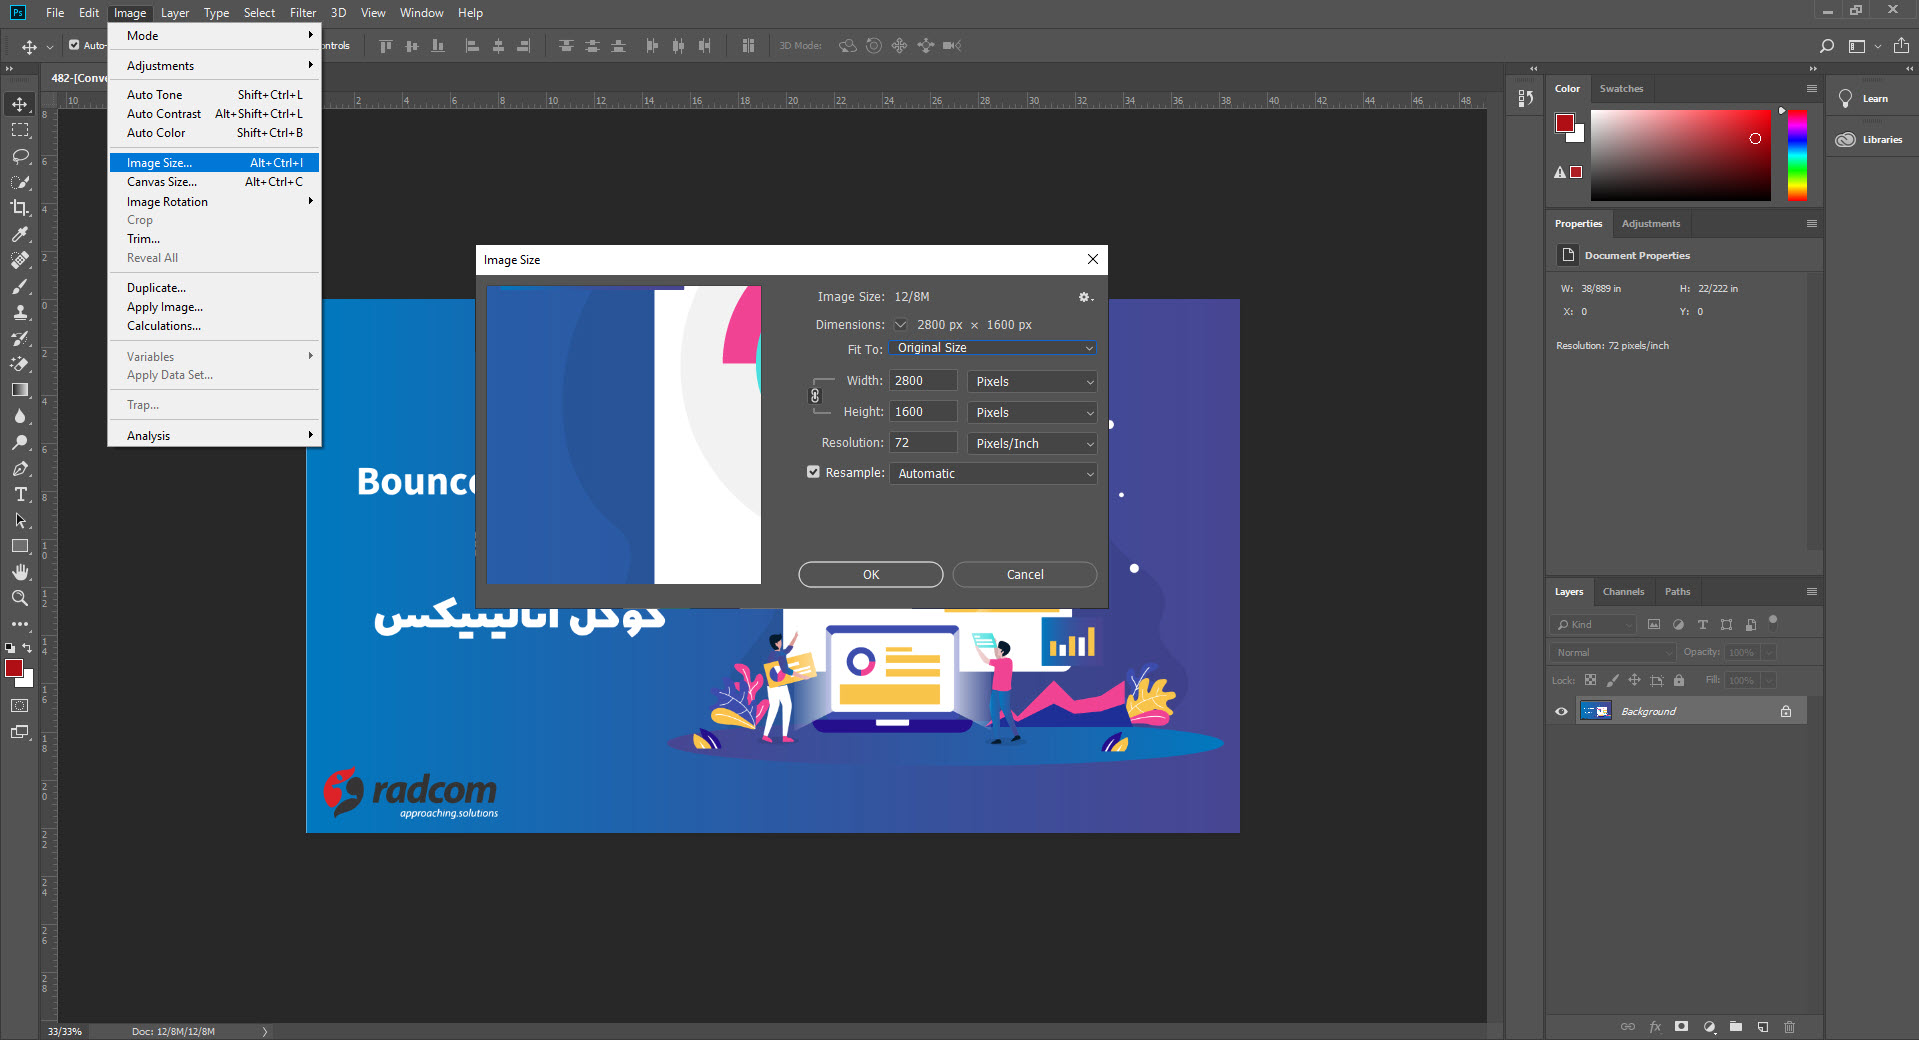Open Canvas Size from the Image menu
Image resolution: width=1919 pixels, height=1040 pixels.
pos(162,181)
